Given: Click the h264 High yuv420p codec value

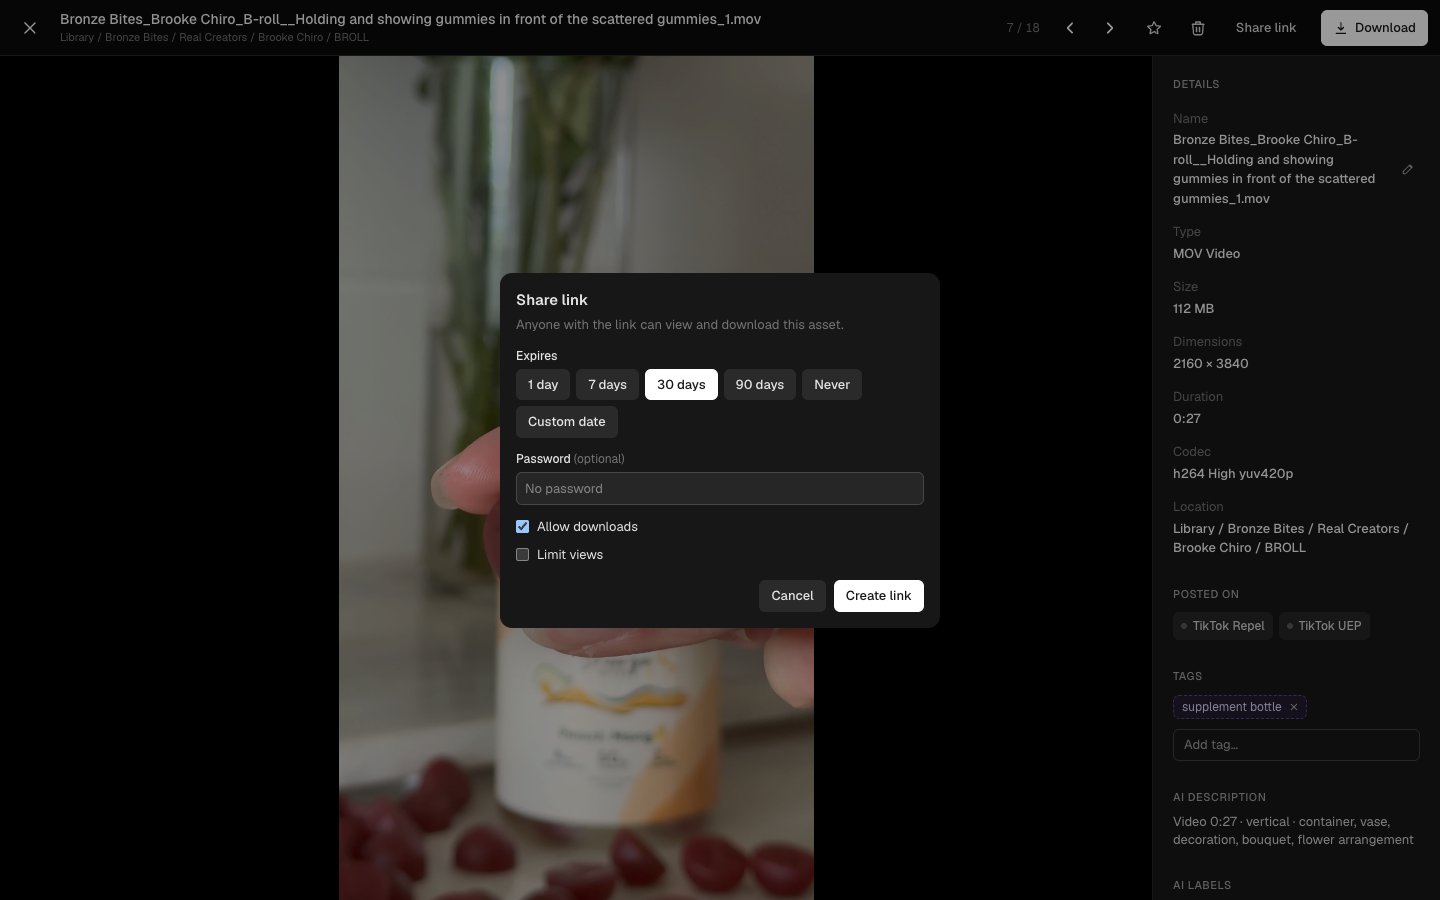Looking at the screenshot, I should (1233, 474).
